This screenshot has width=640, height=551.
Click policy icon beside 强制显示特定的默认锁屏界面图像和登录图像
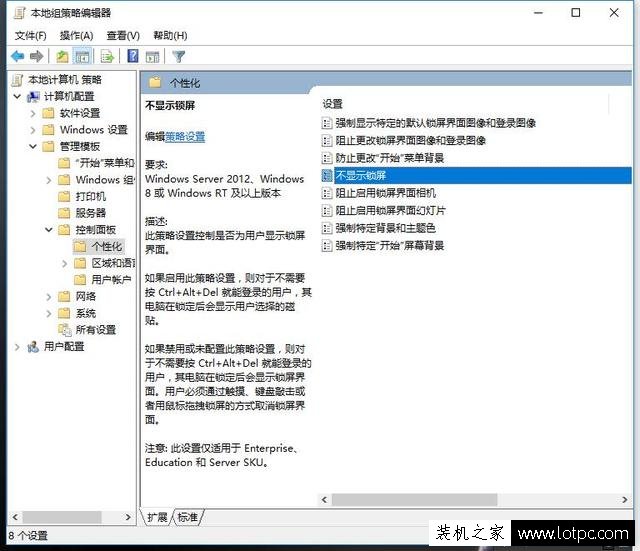[x=327, y=123]
